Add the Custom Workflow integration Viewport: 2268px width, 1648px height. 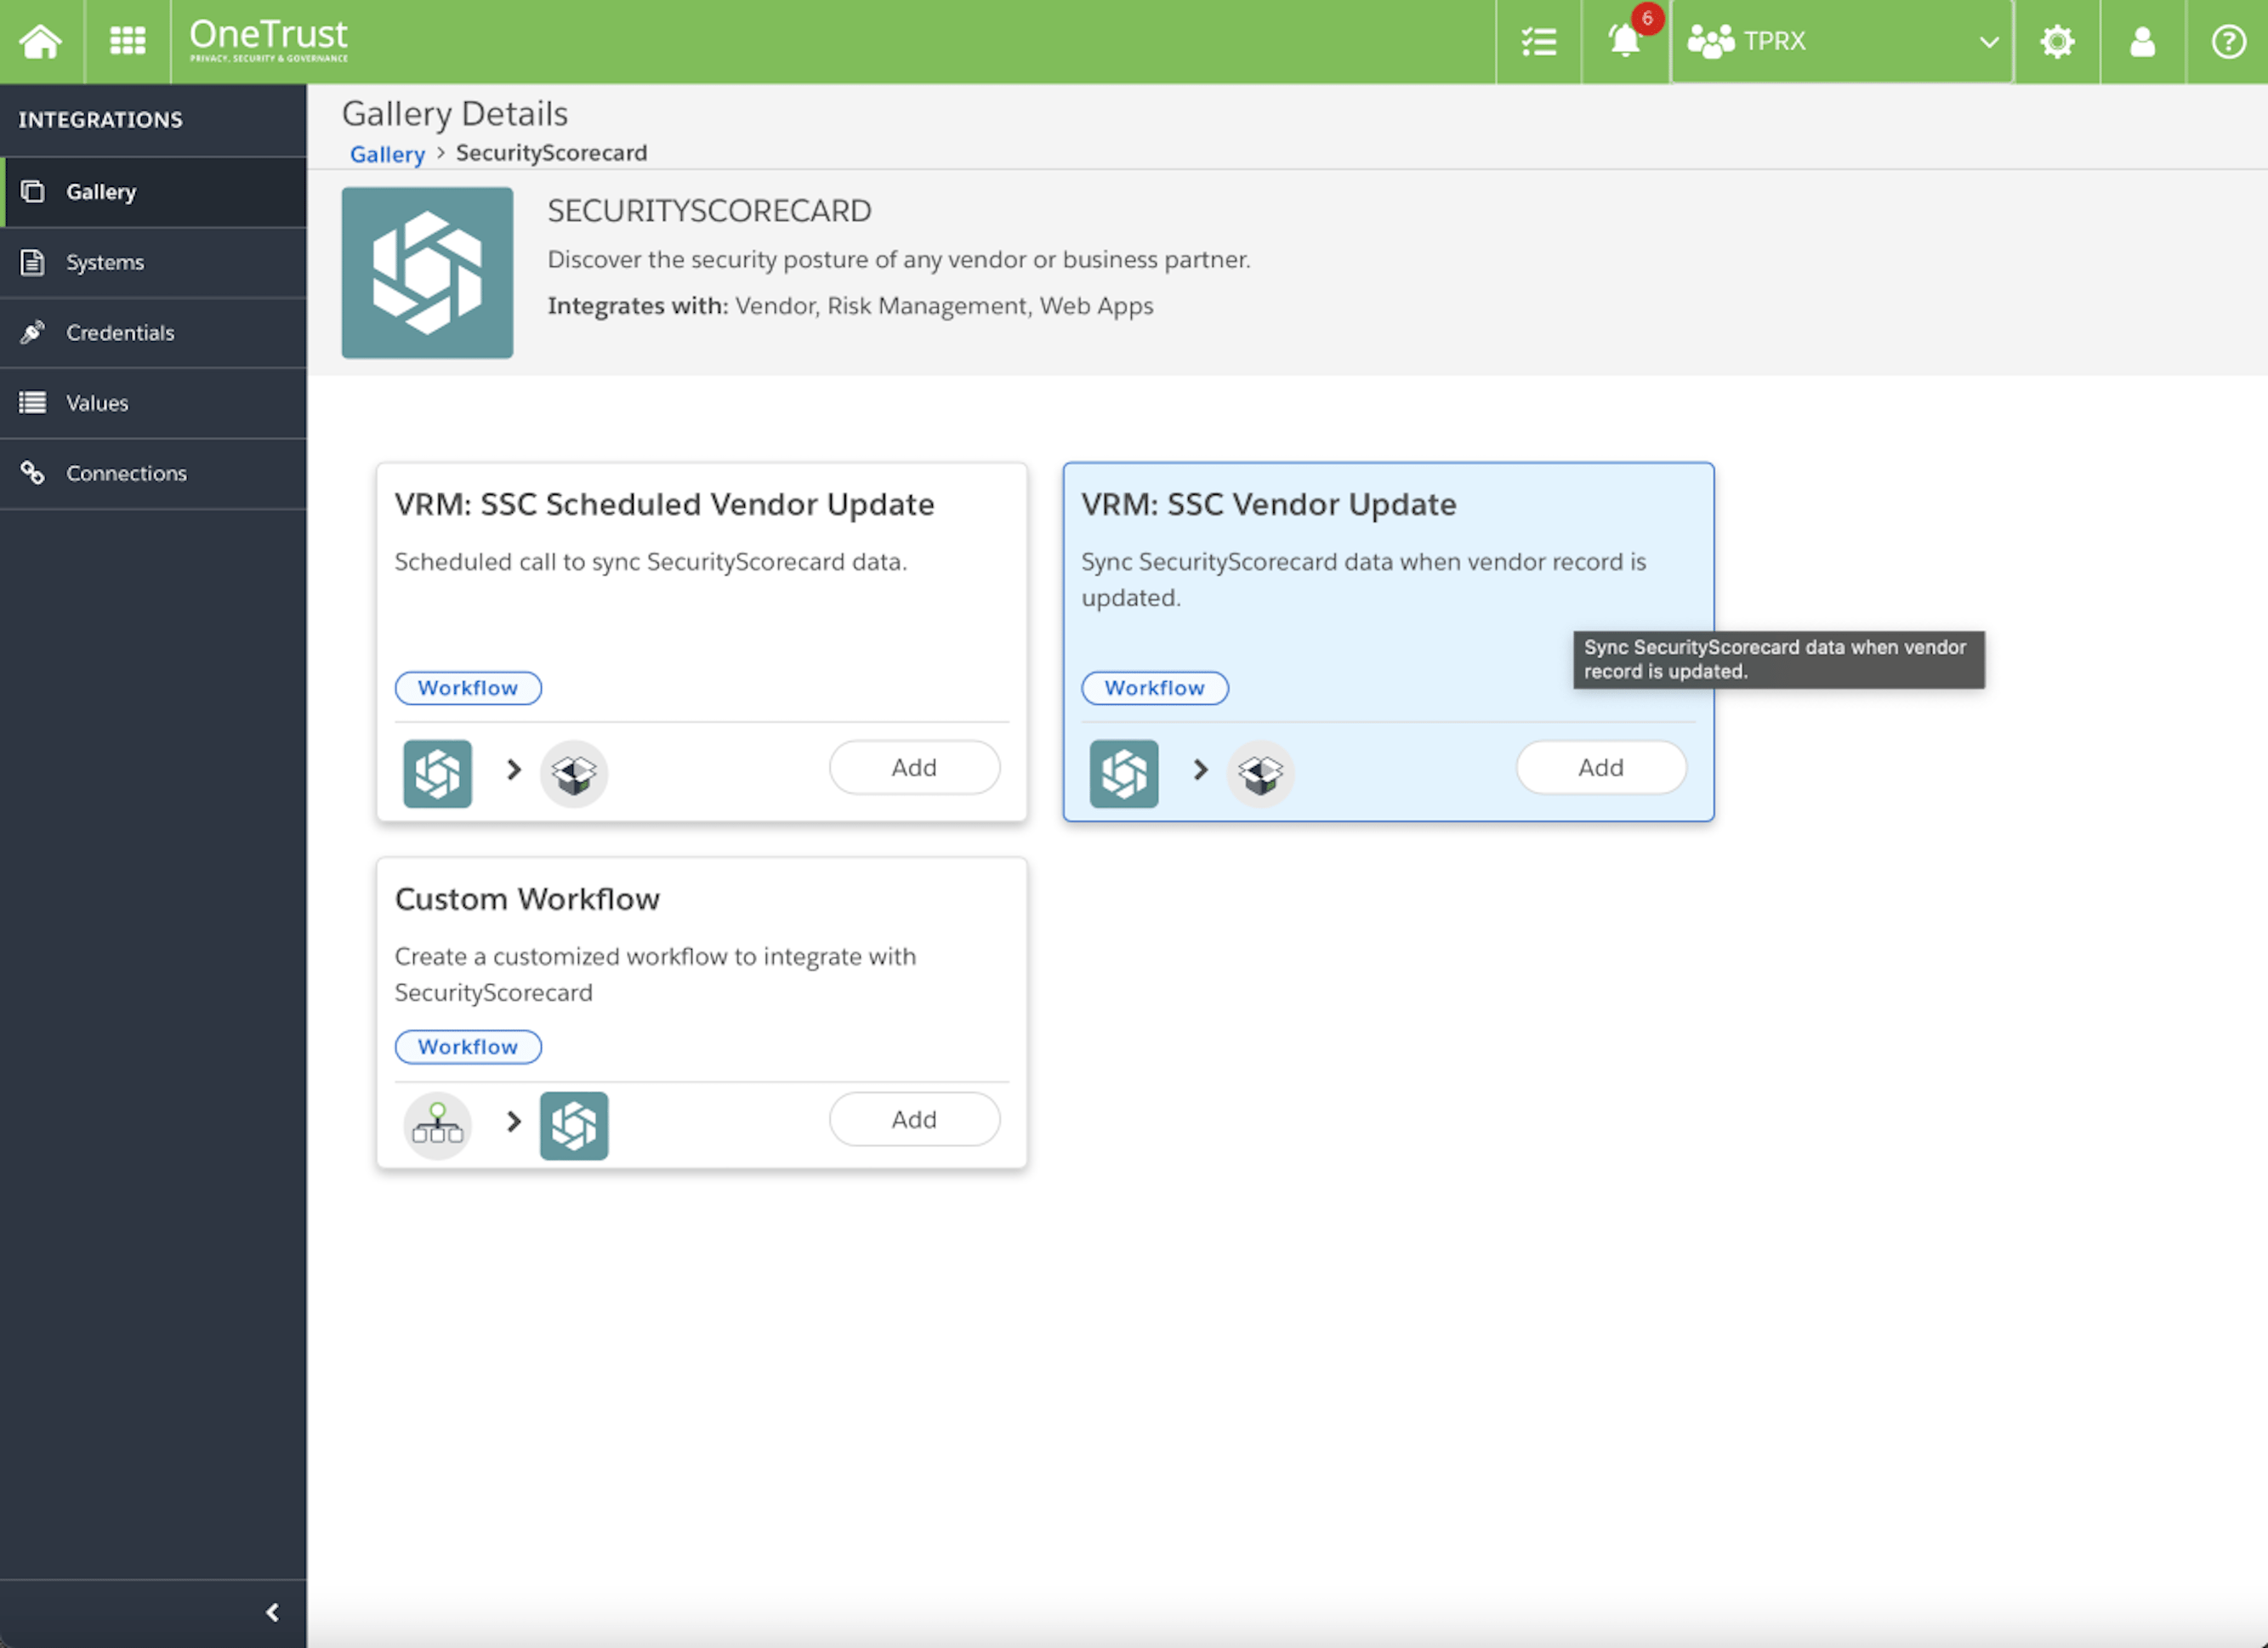tap(913, 1119)
